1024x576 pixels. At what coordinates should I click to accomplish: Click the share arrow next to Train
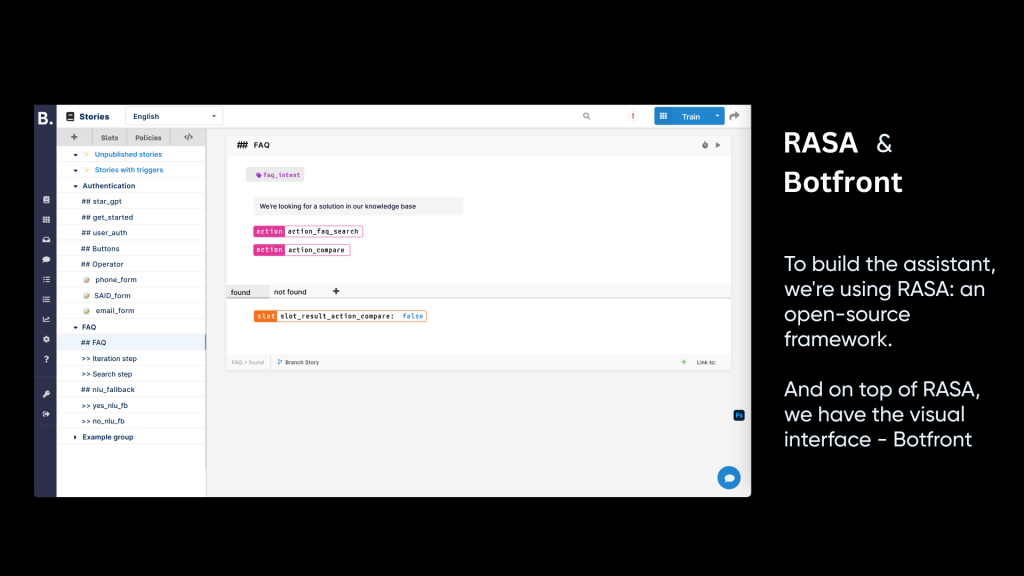(735, 116)
